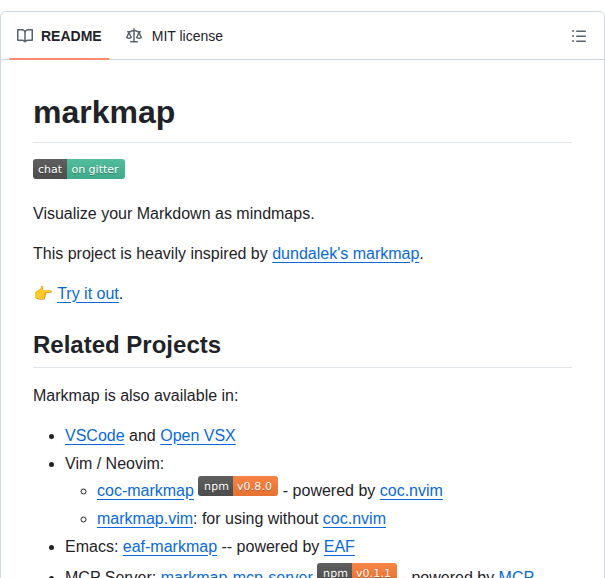Viewport: 605px width, 578px height.
Task: Click the Related Projects heading
Action: pyautogui.click(x=127, y=345)
